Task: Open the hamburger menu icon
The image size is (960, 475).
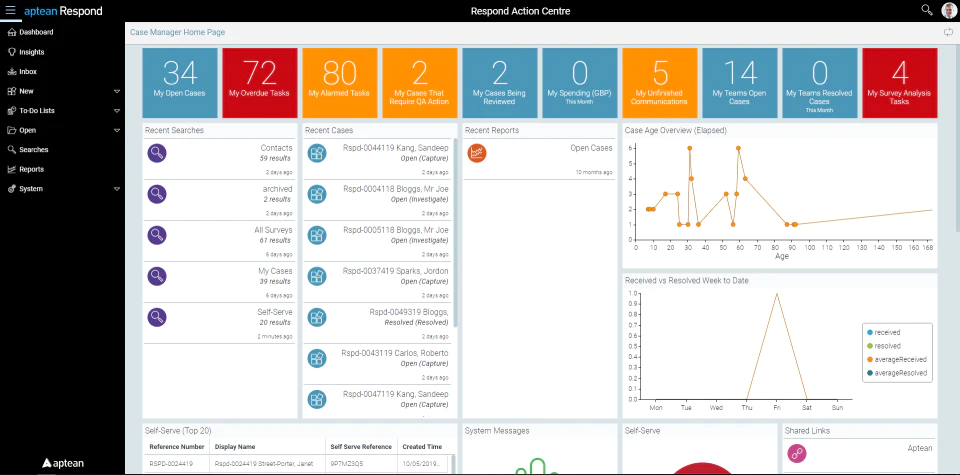Action: point(10,10)
